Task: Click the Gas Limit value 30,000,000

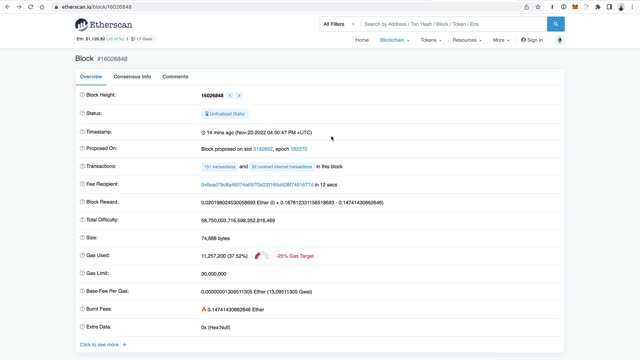Action: pyautogui.click(x=213, y=274)
